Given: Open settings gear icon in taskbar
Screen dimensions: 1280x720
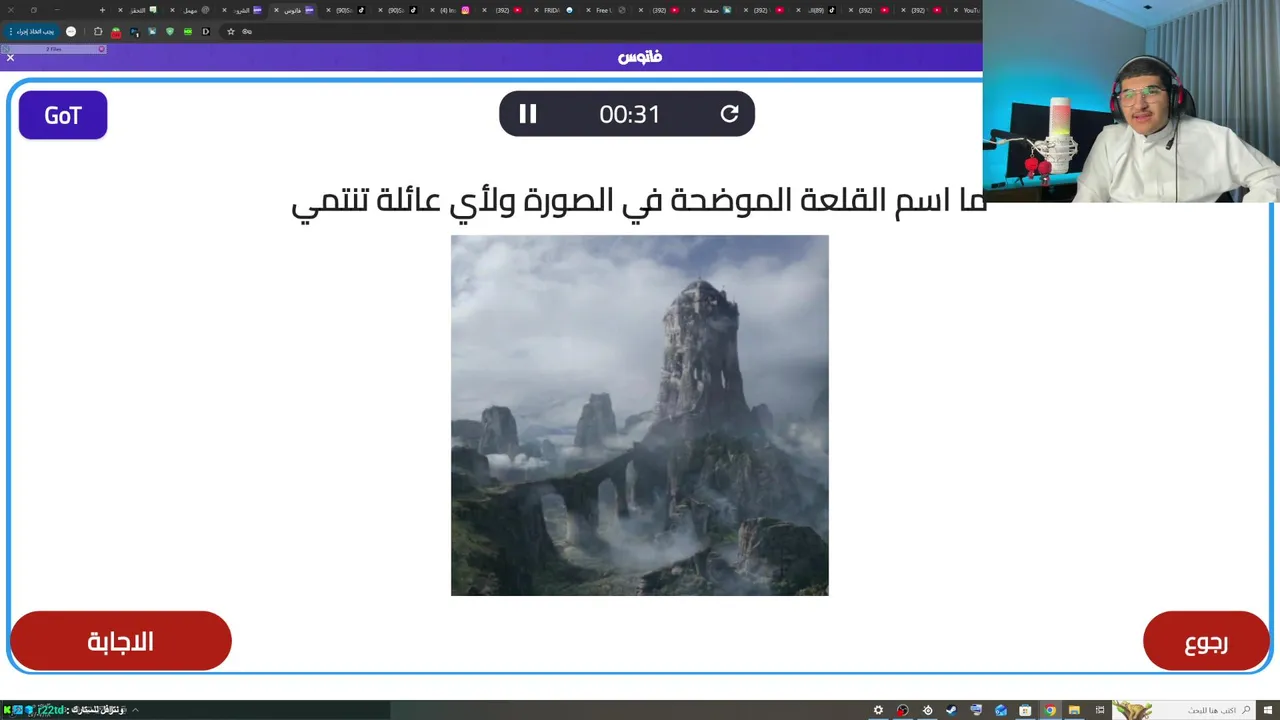Looking at the screenshot, I should (x=878, y=710).
